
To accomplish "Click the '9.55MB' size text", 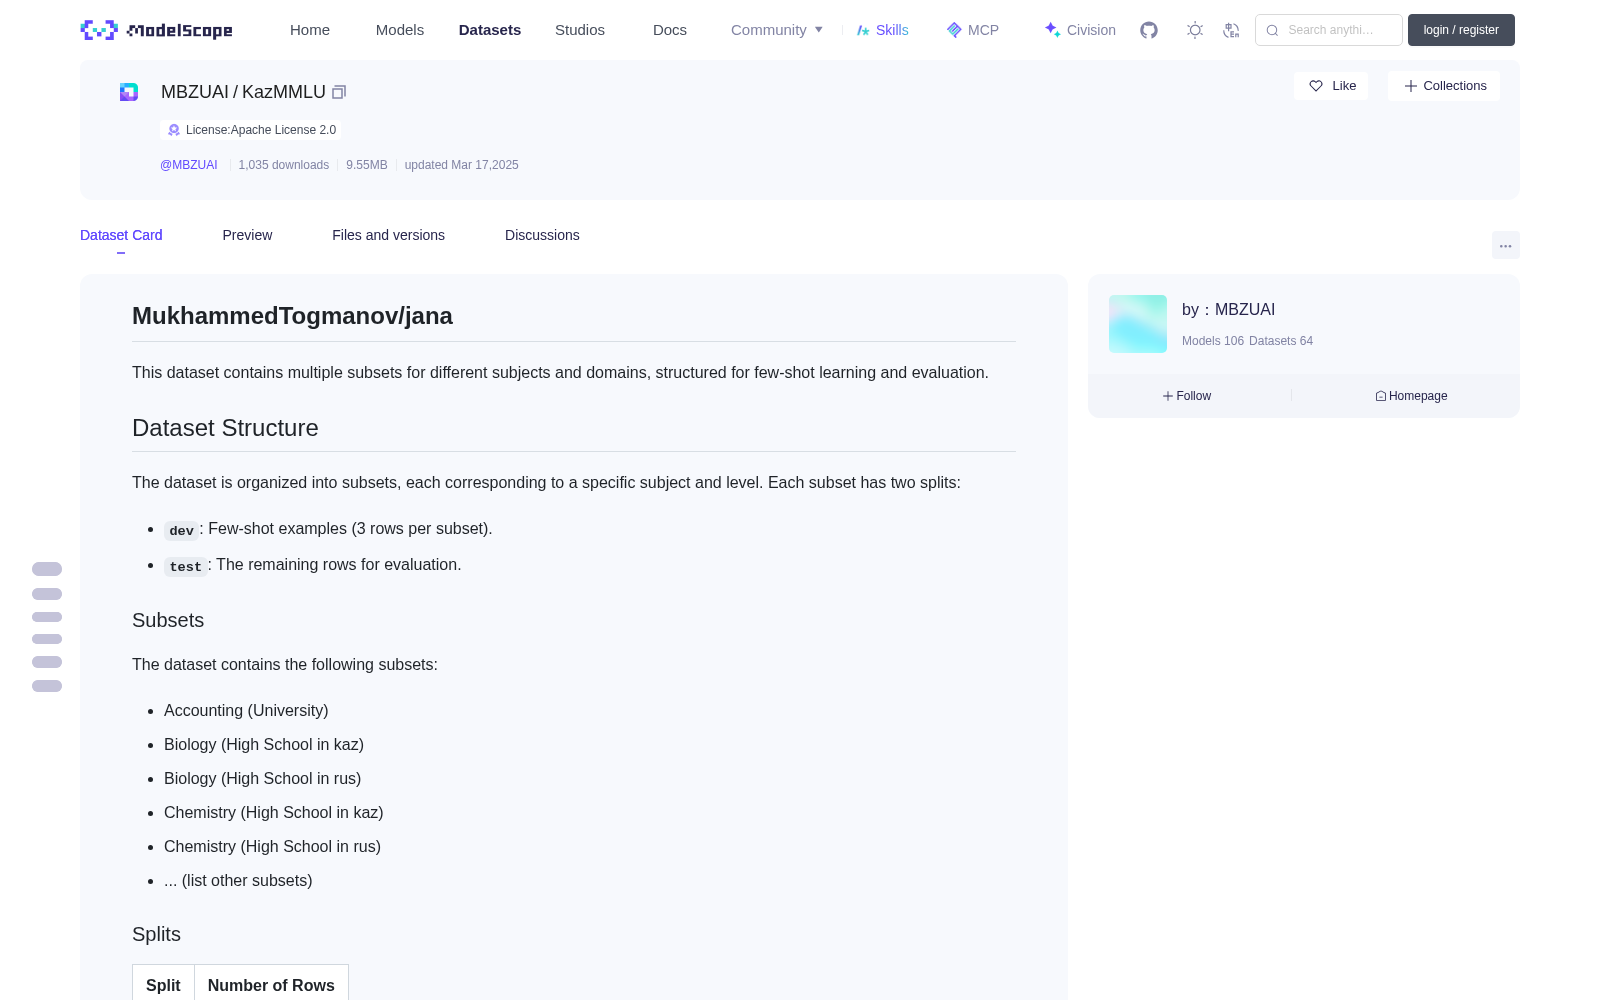I will [x=367, y=165].
